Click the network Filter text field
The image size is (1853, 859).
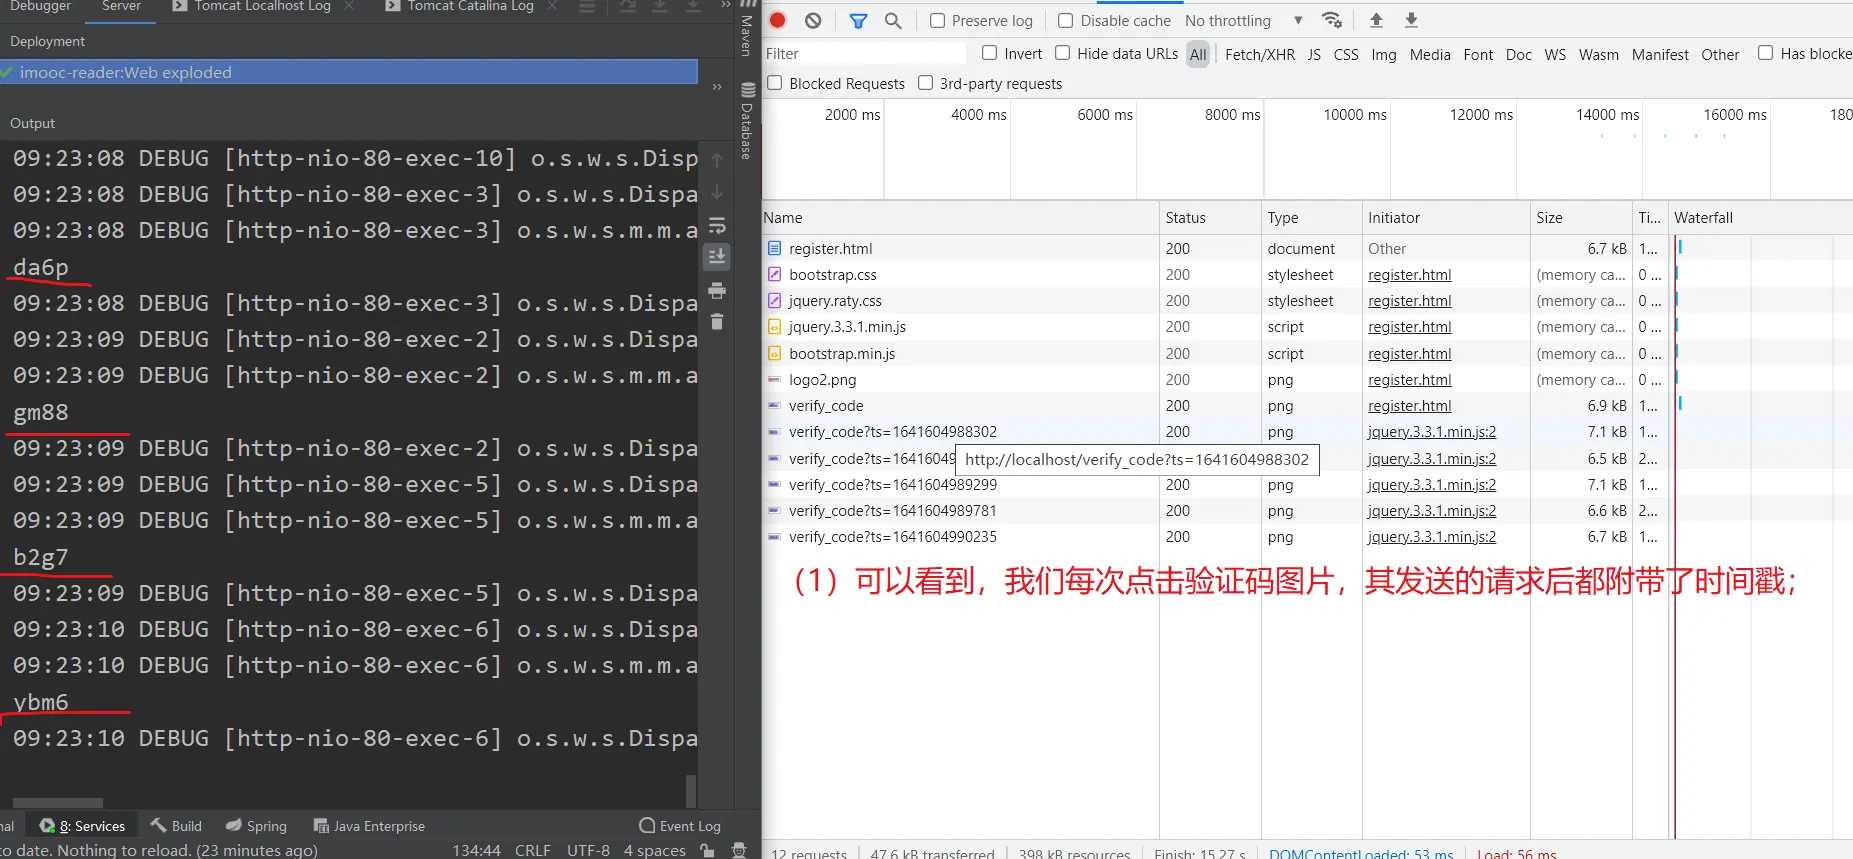click(x=863, y=54)
